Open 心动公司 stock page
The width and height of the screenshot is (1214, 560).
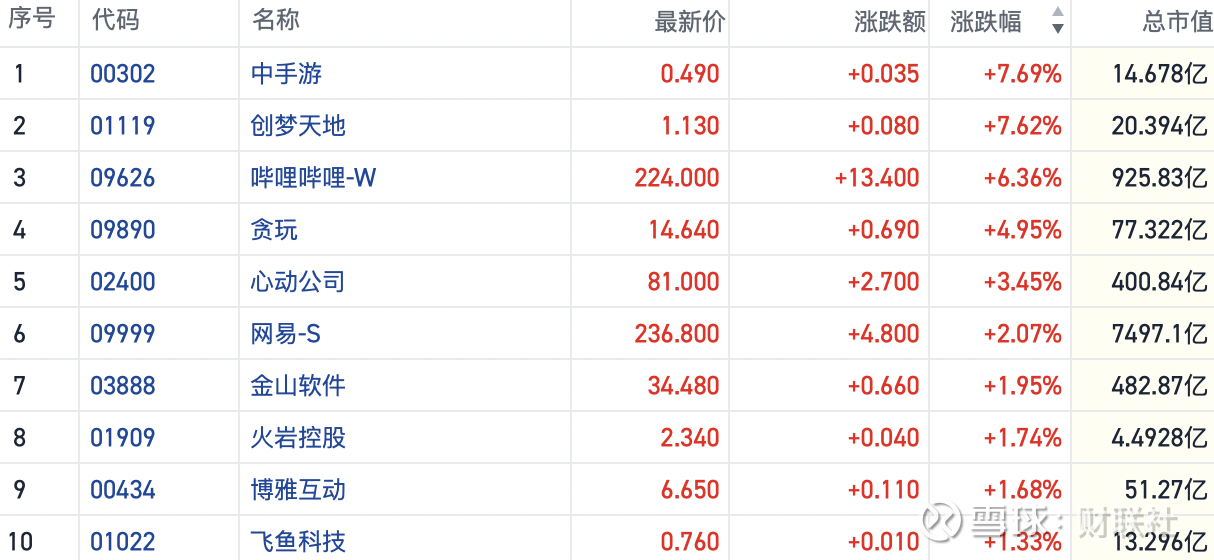tap(298, 282)
